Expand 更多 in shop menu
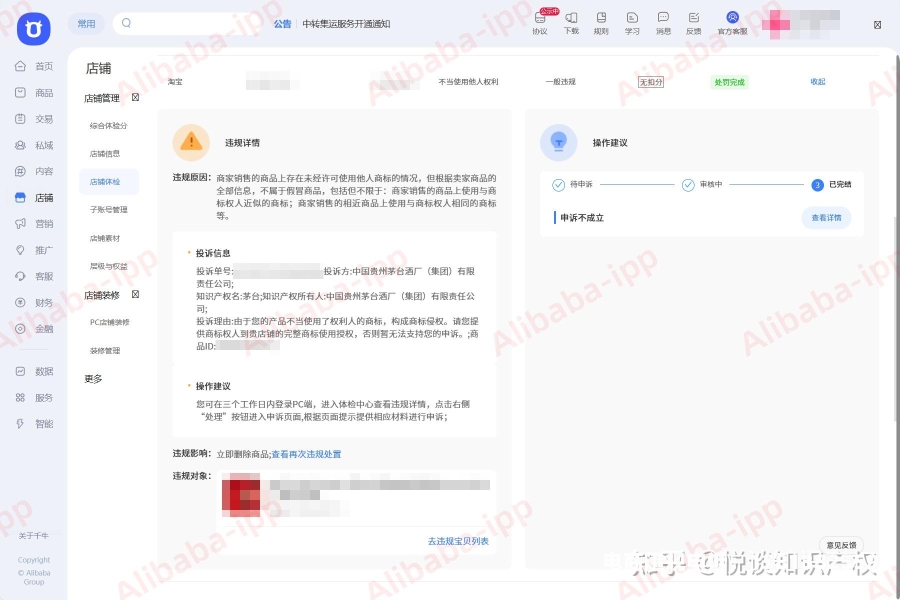 93,379
